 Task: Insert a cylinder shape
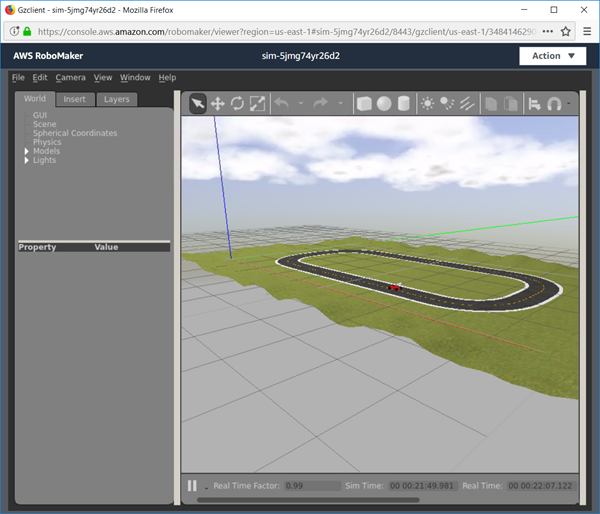(x=403, y=103)
